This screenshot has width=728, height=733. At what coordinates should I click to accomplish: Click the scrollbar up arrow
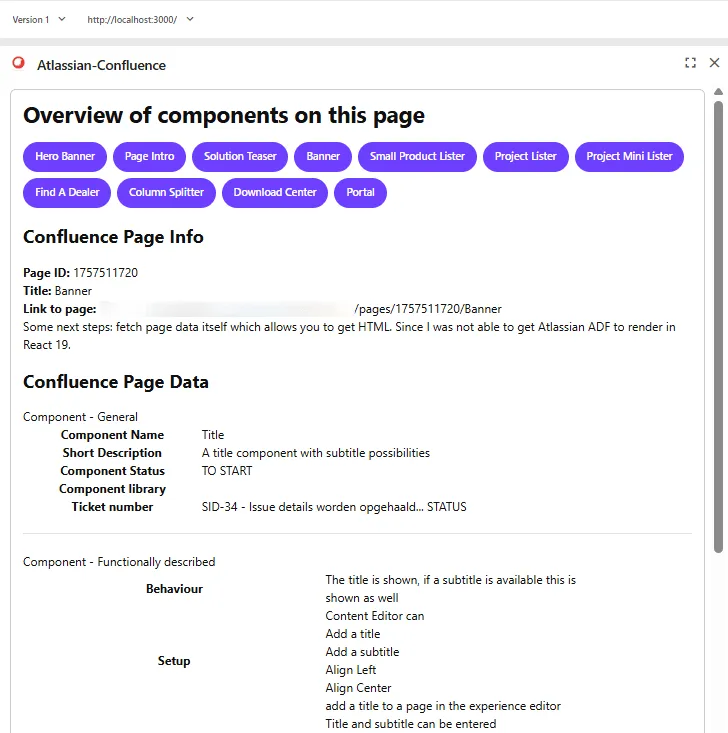pyautogui.click(x=717, y=92)
